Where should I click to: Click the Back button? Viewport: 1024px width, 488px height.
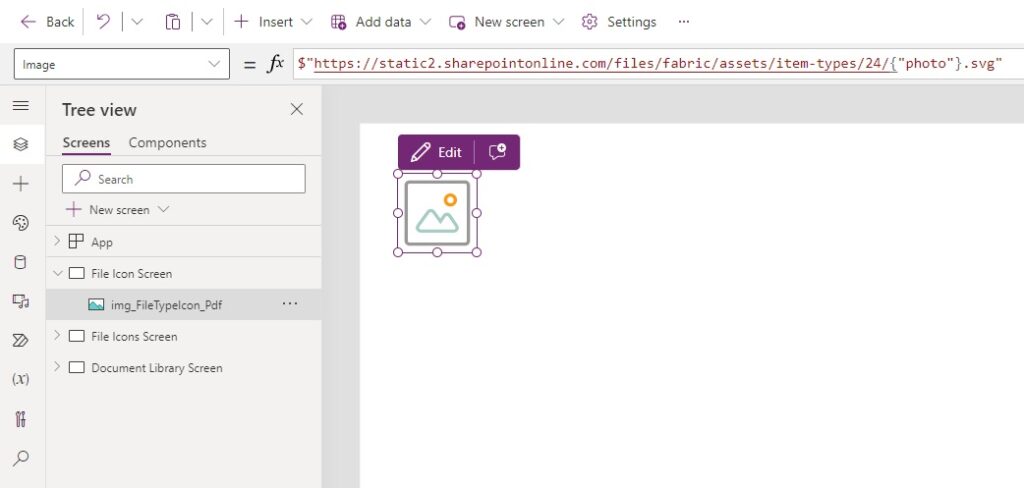click(x=47, y=22)
